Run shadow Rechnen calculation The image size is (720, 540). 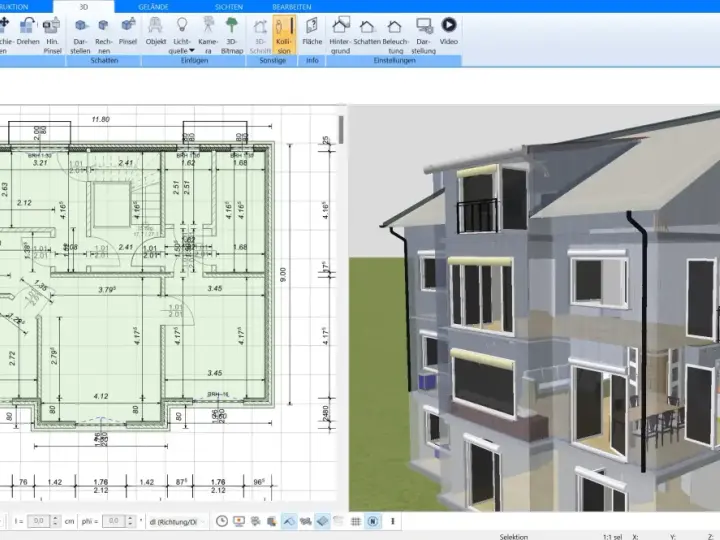(x=104, y=35)
